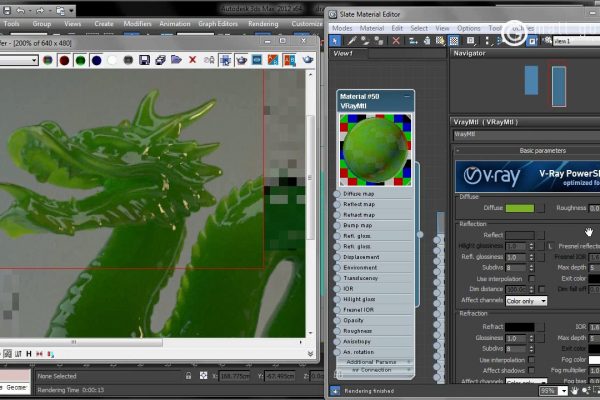This screenshot has width=600, height=400.
Task: Toggle Reflection Use interpolation checkbox
Action: (x=532, y=278)
